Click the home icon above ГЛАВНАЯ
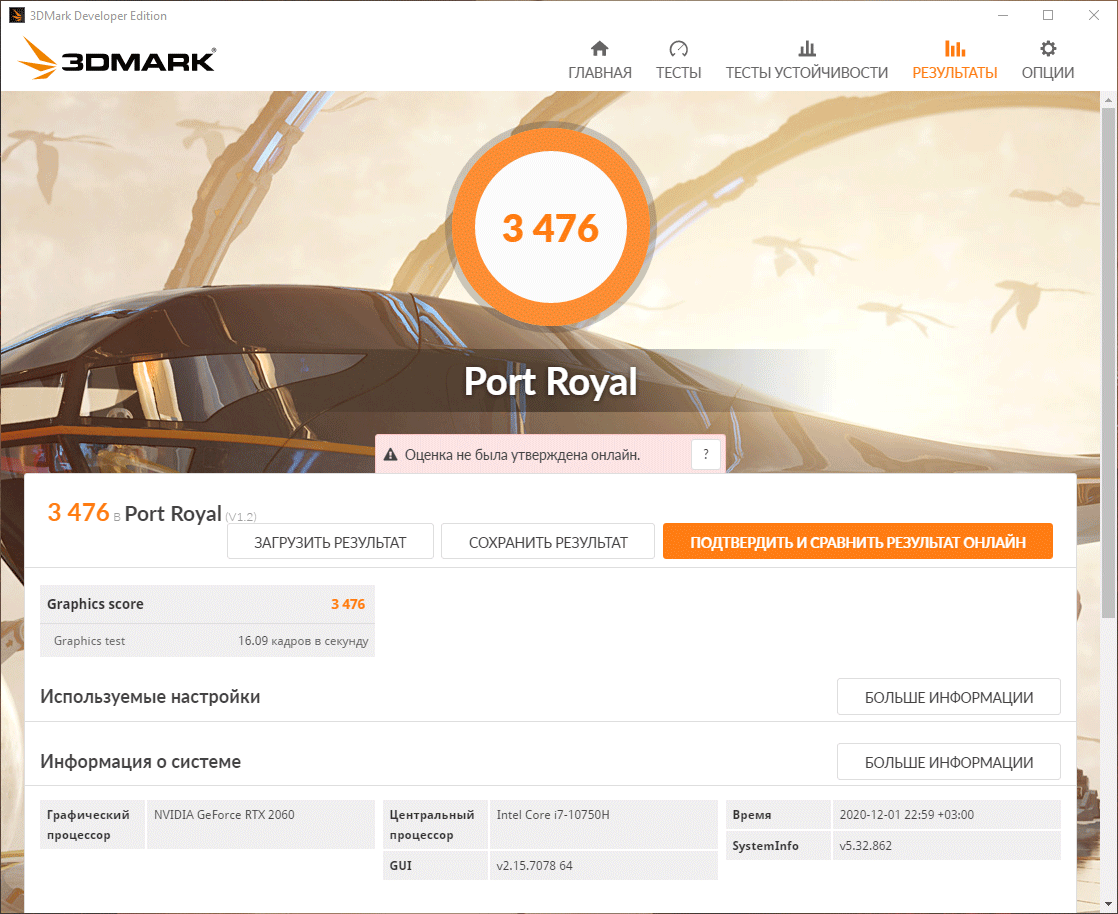The image size is (1118, 914). coord(600,48)
